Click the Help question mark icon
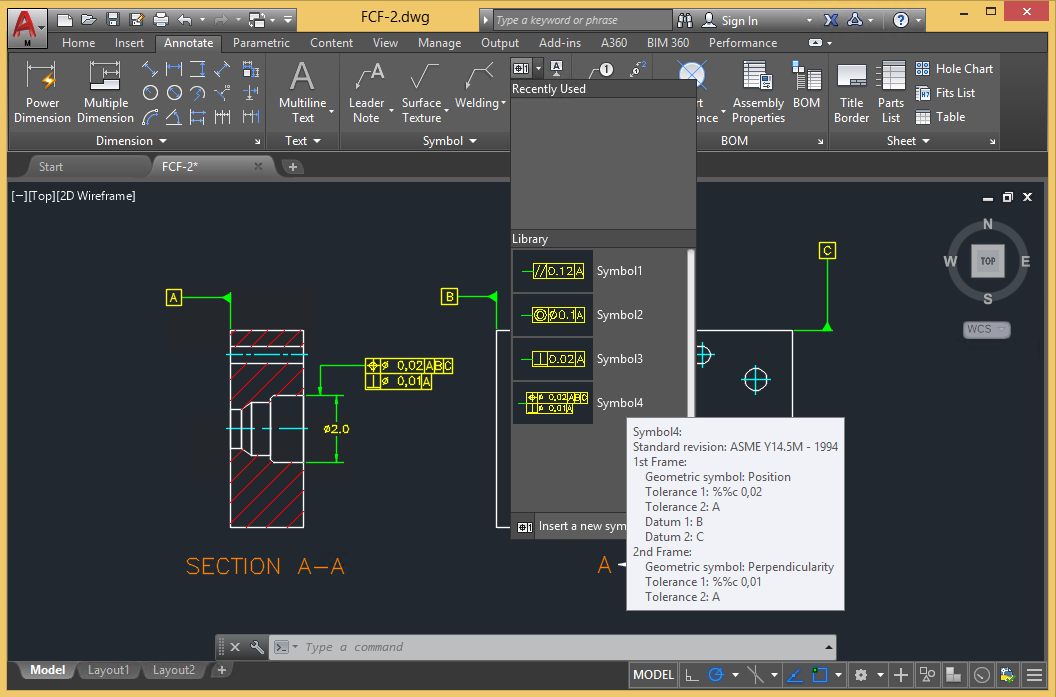 900,20
